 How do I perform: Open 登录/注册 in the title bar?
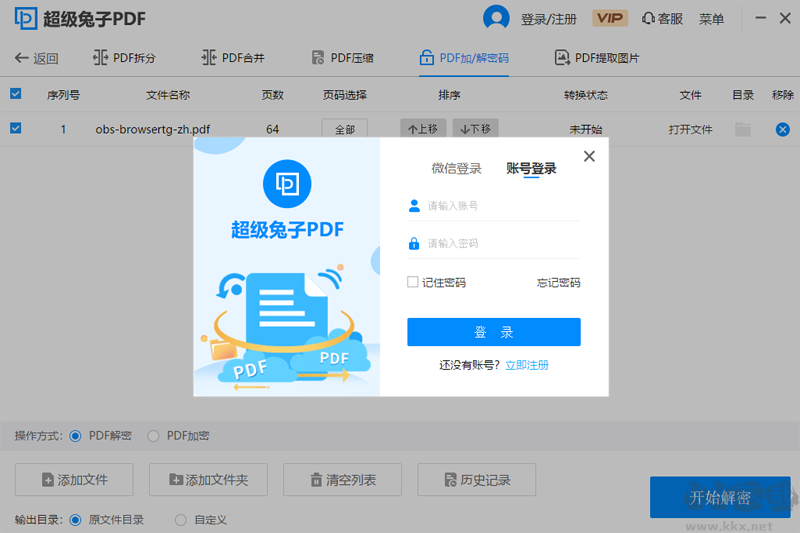click(548, 19)
